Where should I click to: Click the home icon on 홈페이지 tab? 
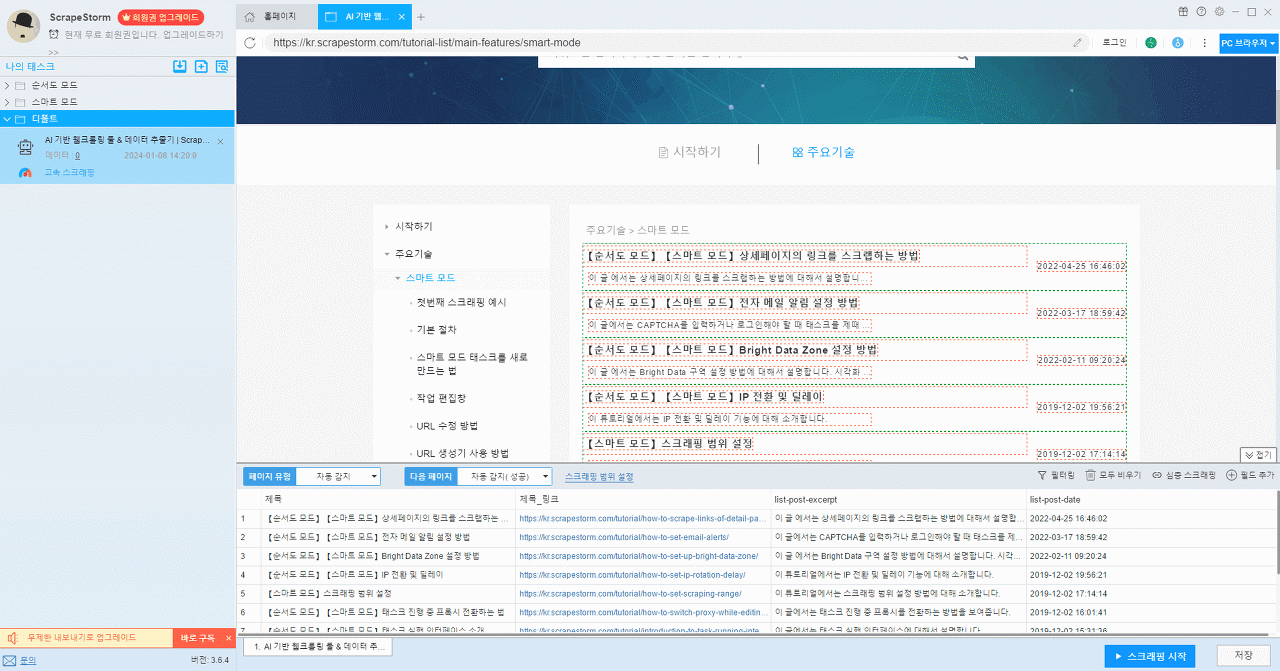250,16
